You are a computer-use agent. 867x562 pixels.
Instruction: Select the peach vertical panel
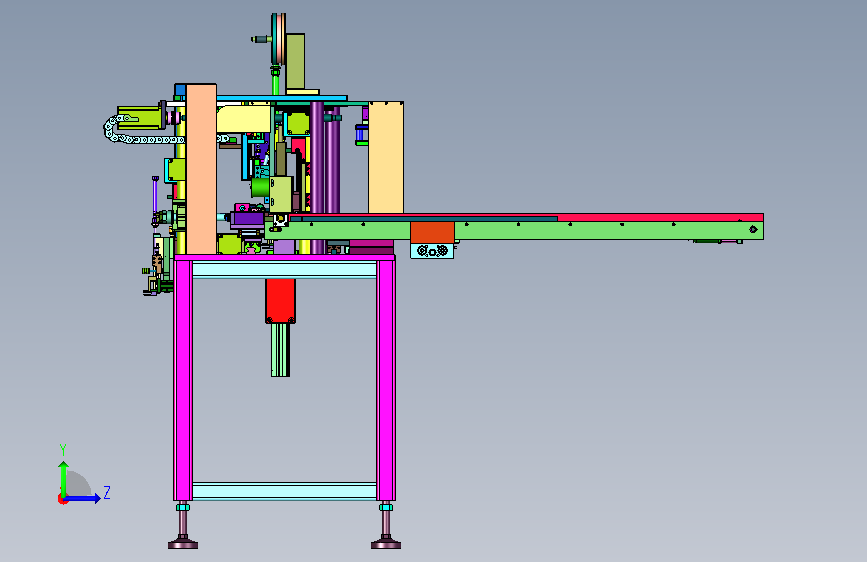[x=201, y=169]
